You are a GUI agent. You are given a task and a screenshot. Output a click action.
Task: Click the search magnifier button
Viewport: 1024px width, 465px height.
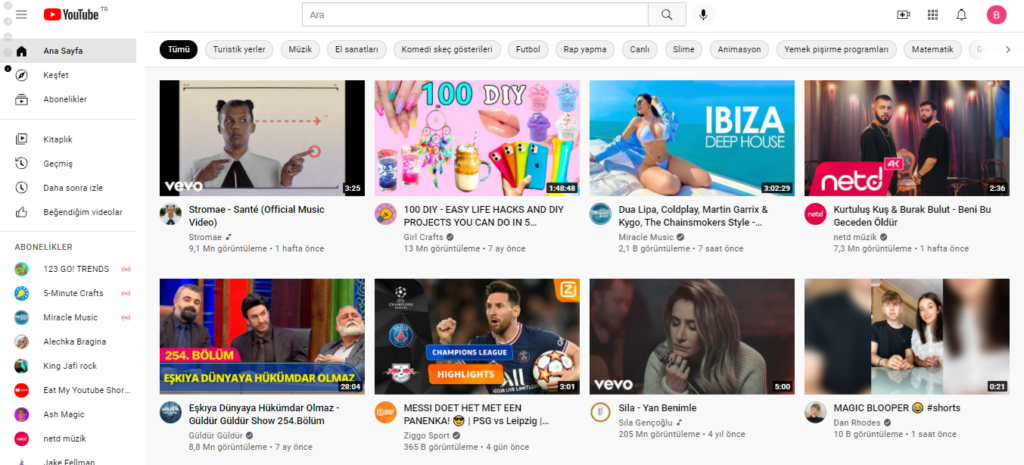coord(667,14)
